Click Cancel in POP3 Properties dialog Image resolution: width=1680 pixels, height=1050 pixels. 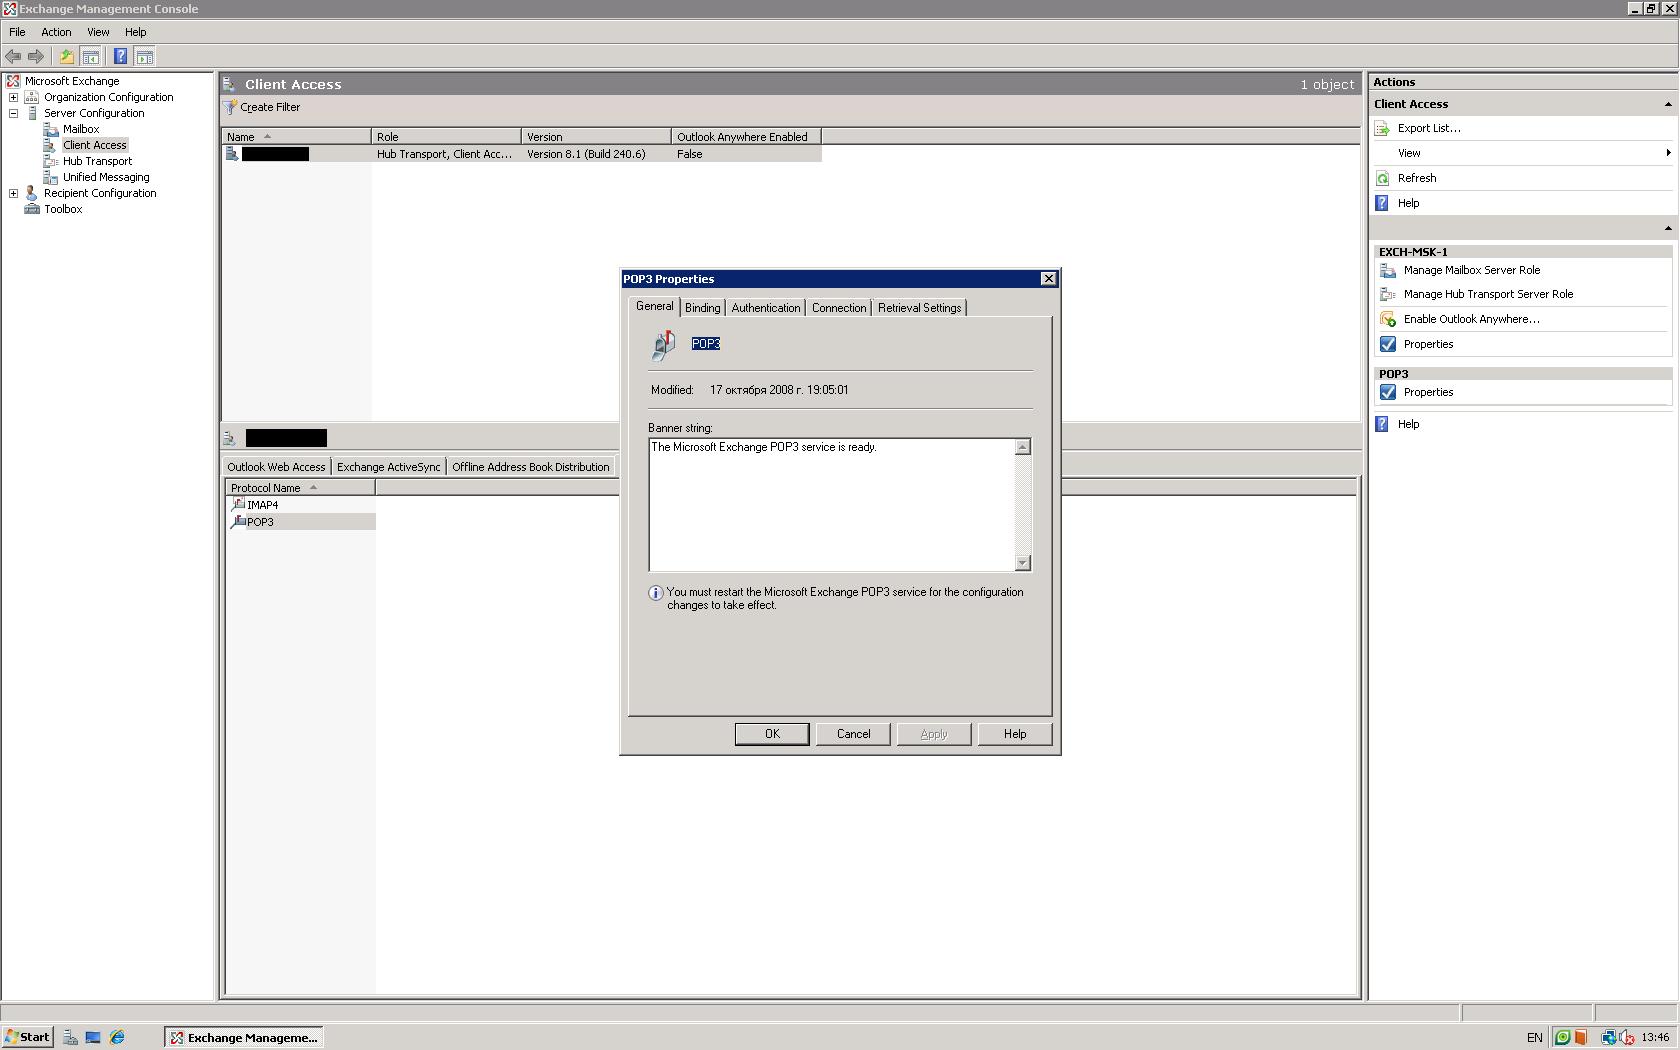(x=853, y=734)
